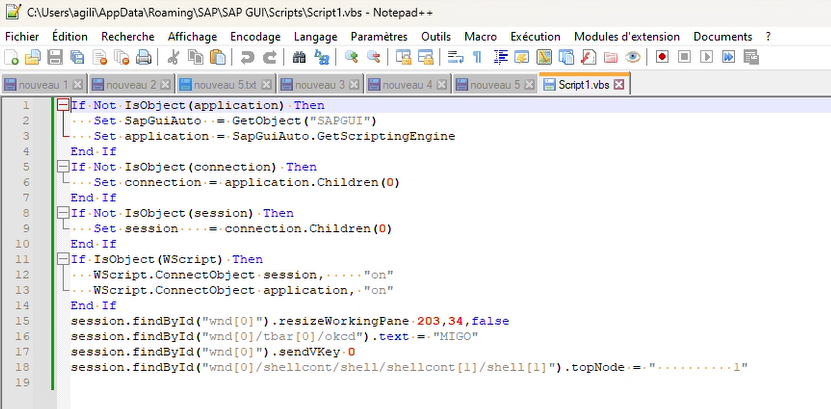Viewport: 831px width, 409px height.
Task: Open the Édition menu
Action: (x=70, y=37)
